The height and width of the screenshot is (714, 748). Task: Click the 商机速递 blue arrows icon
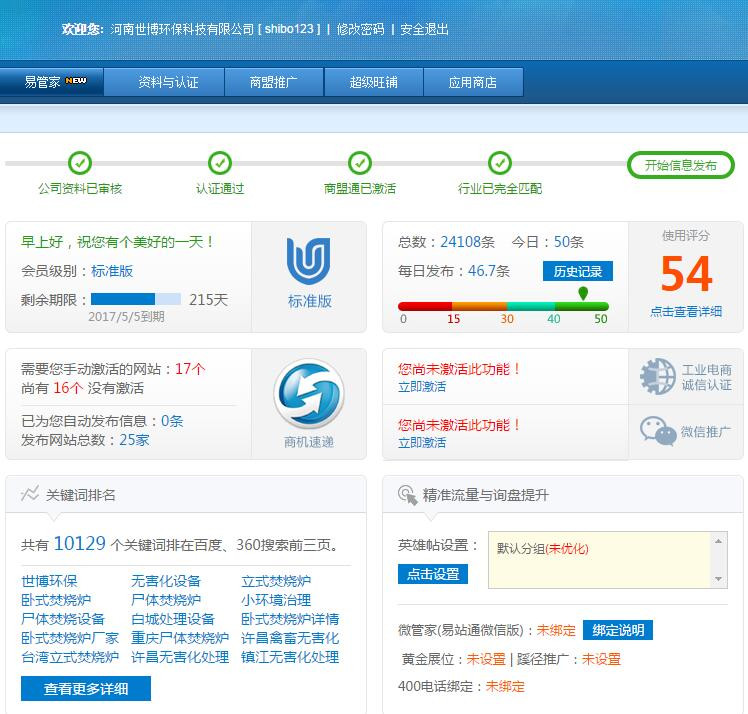click(x=309, y=394)
